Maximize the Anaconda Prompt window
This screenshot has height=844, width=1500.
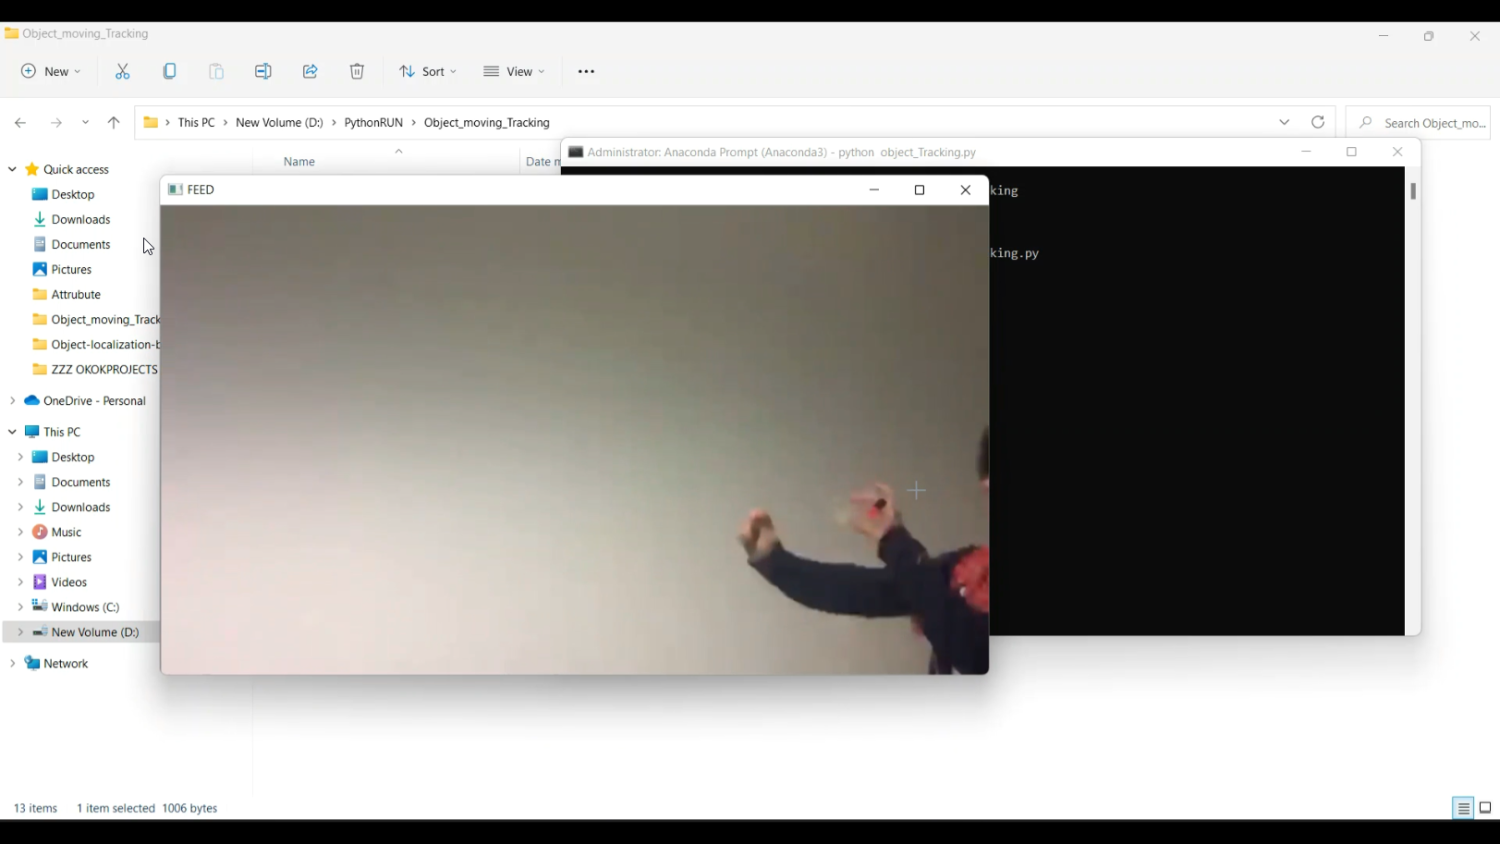1352,152
